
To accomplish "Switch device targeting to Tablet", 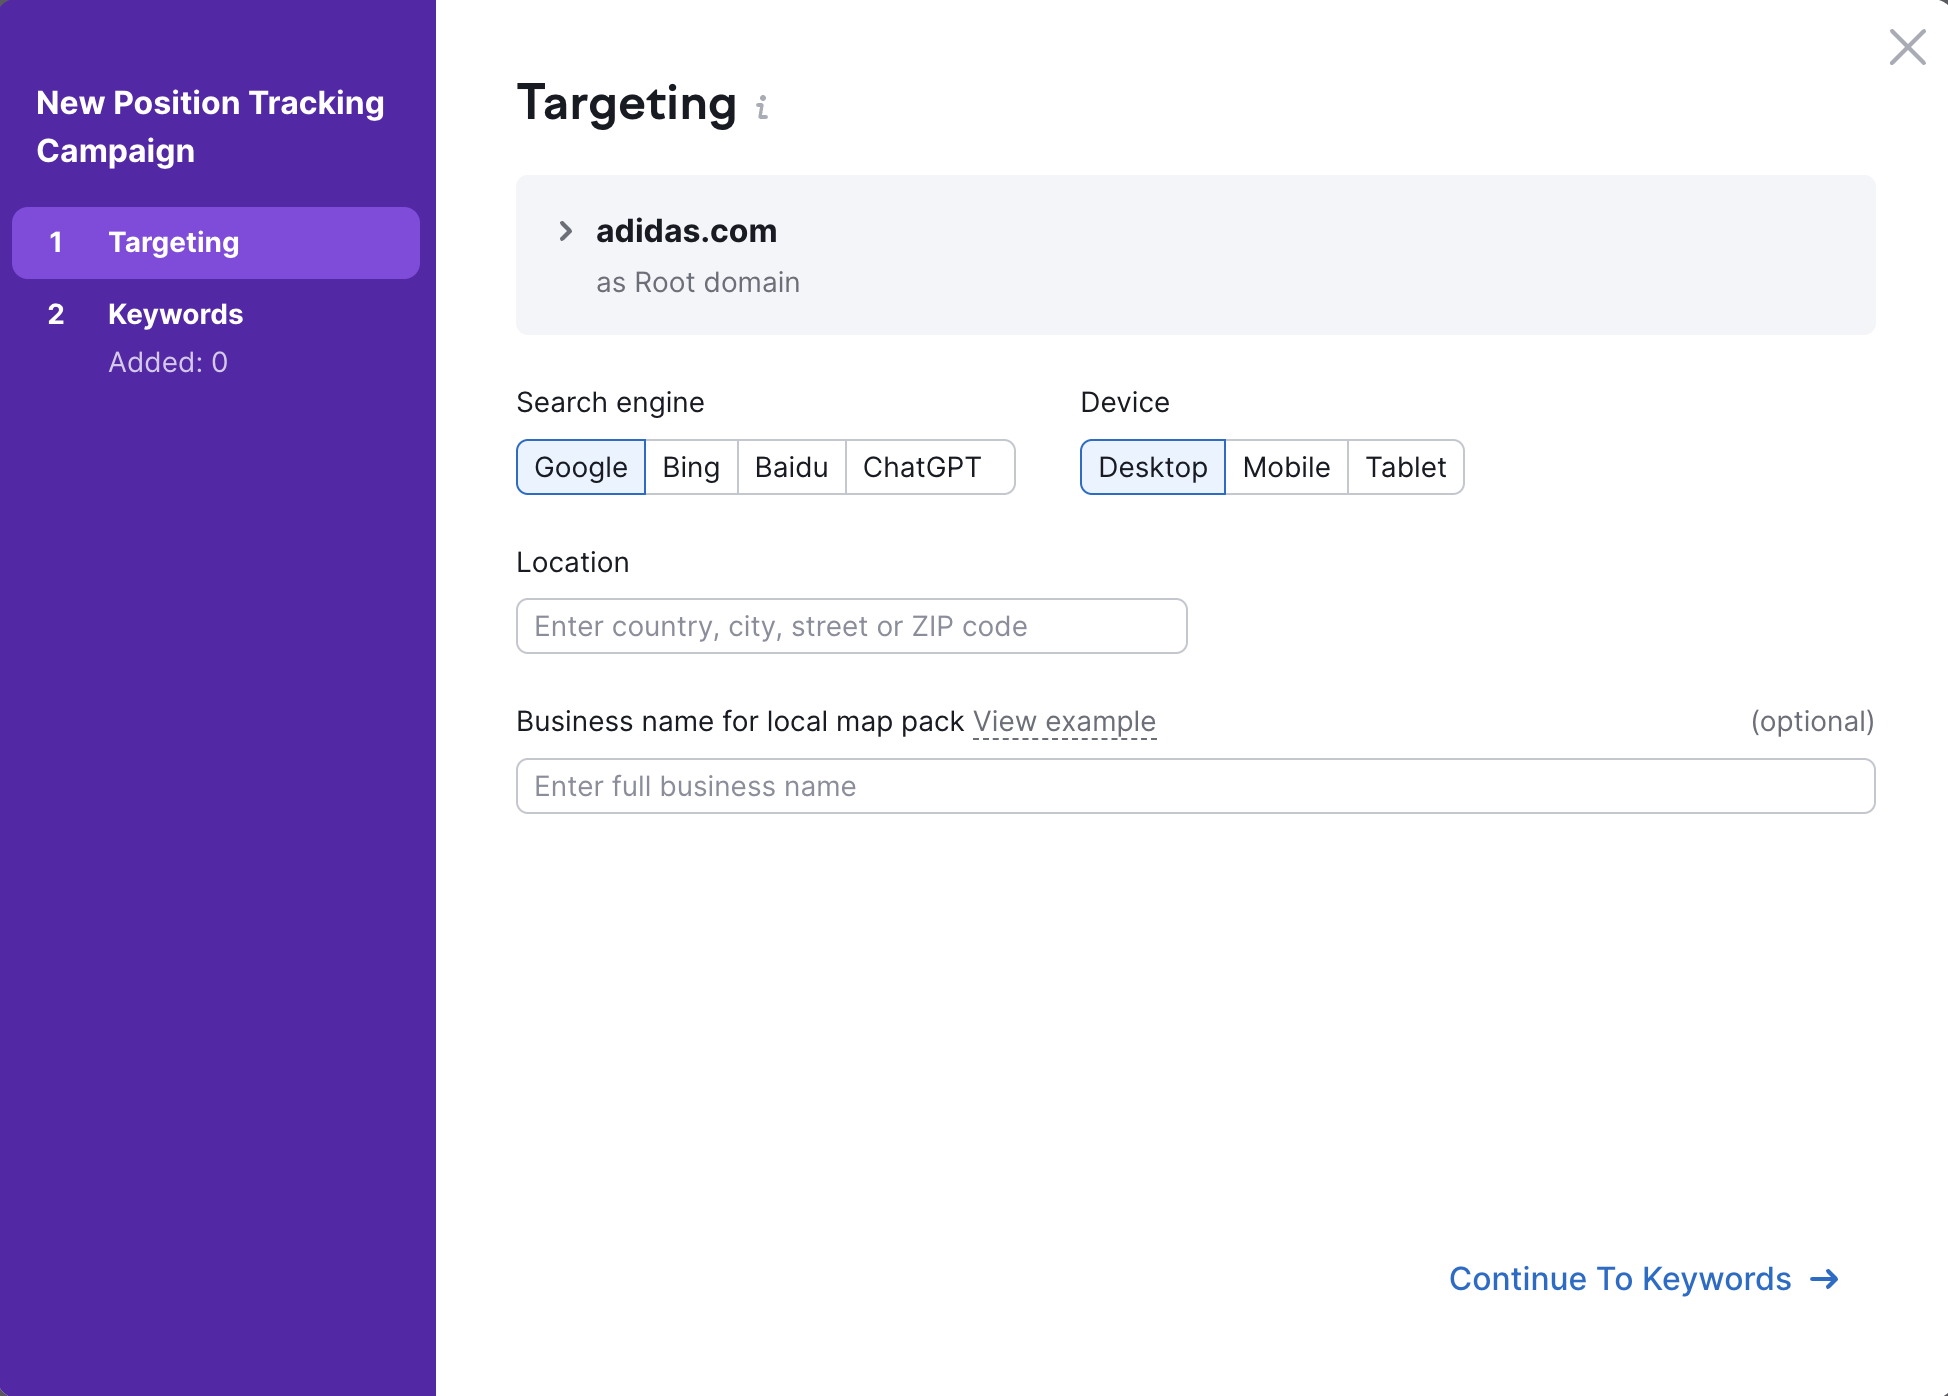I will pyautogui.click(x=1405, y=467).
